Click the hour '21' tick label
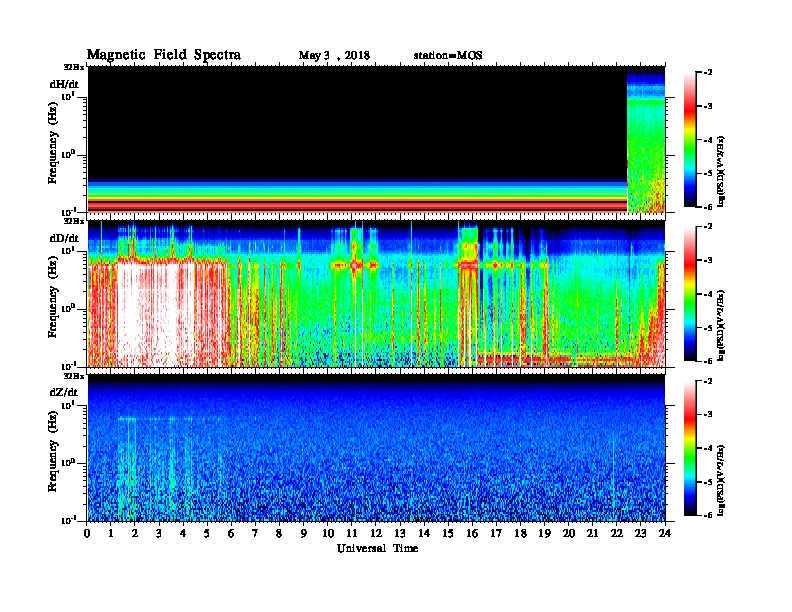The width and height of the screenshot is (792, 612). (592, 533)
